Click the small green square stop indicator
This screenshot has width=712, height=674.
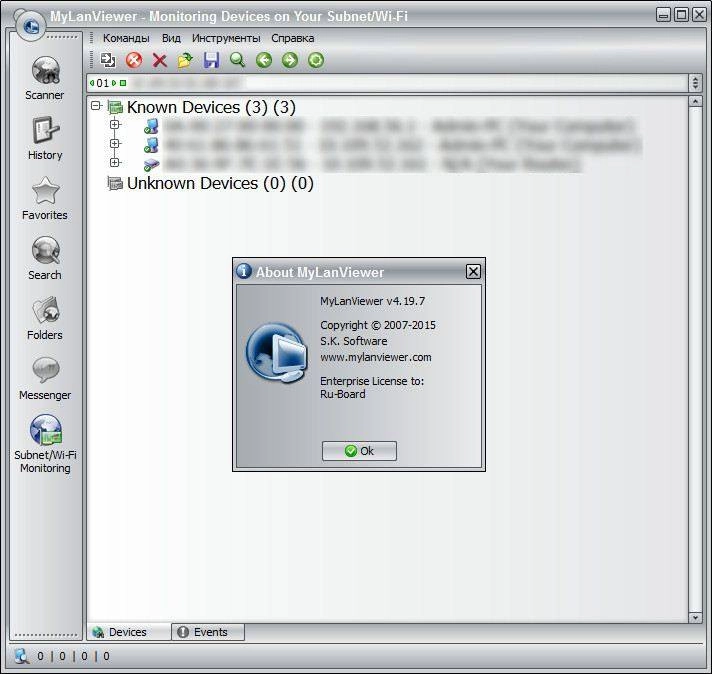pyautogui.click(x=123, y=83)
